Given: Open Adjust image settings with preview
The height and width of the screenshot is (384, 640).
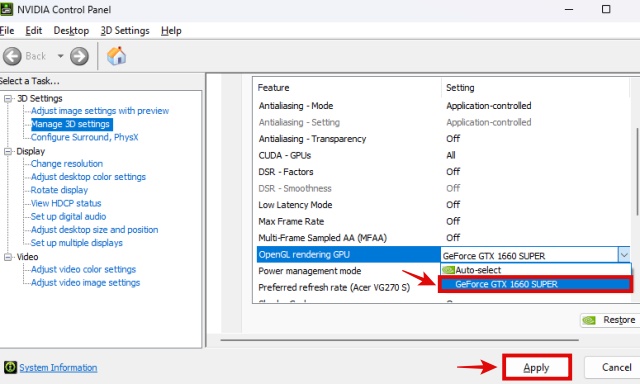Looking at the screenshot, I should click(100, 111).
